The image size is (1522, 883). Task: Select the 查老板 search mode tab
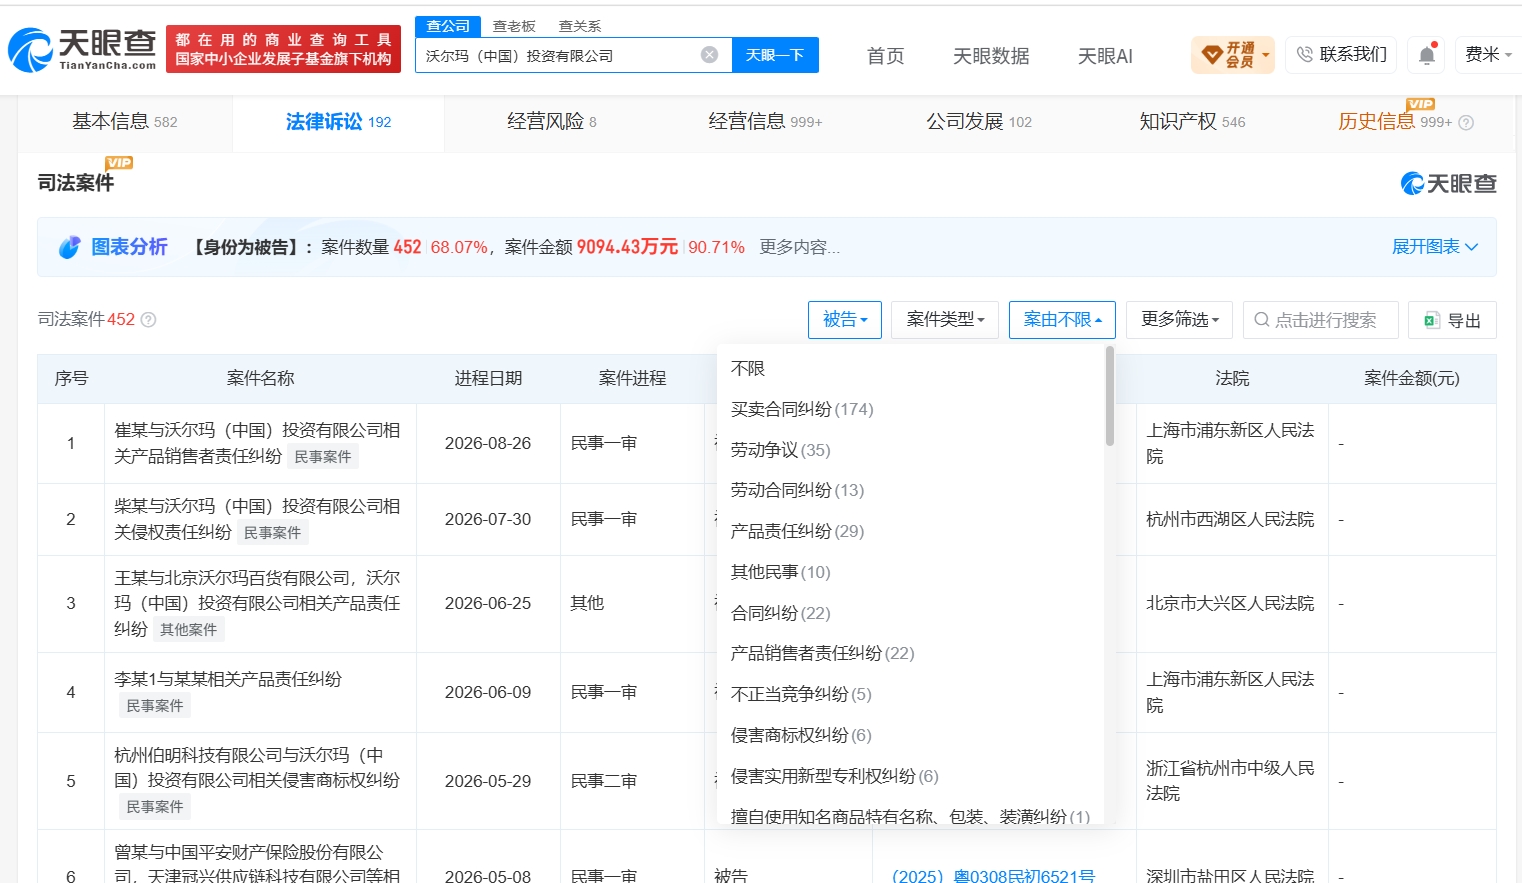[514, 26]
